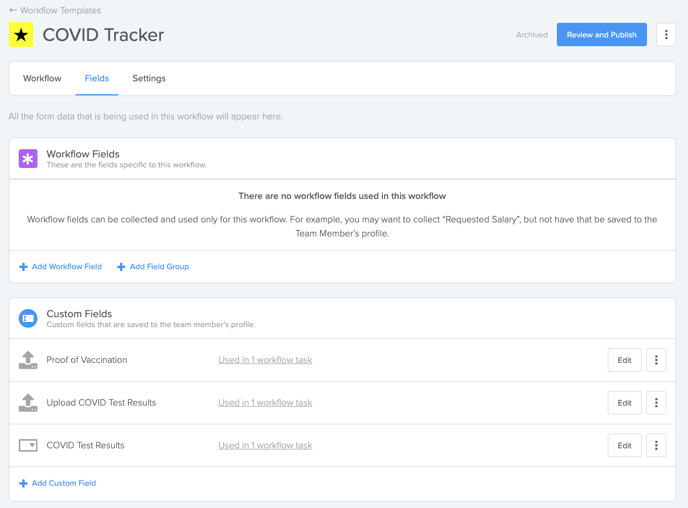Viewport: 688px width, 508px height.
Task: Click the blue Custom Fields icon
Action: (x=28, y=318)
